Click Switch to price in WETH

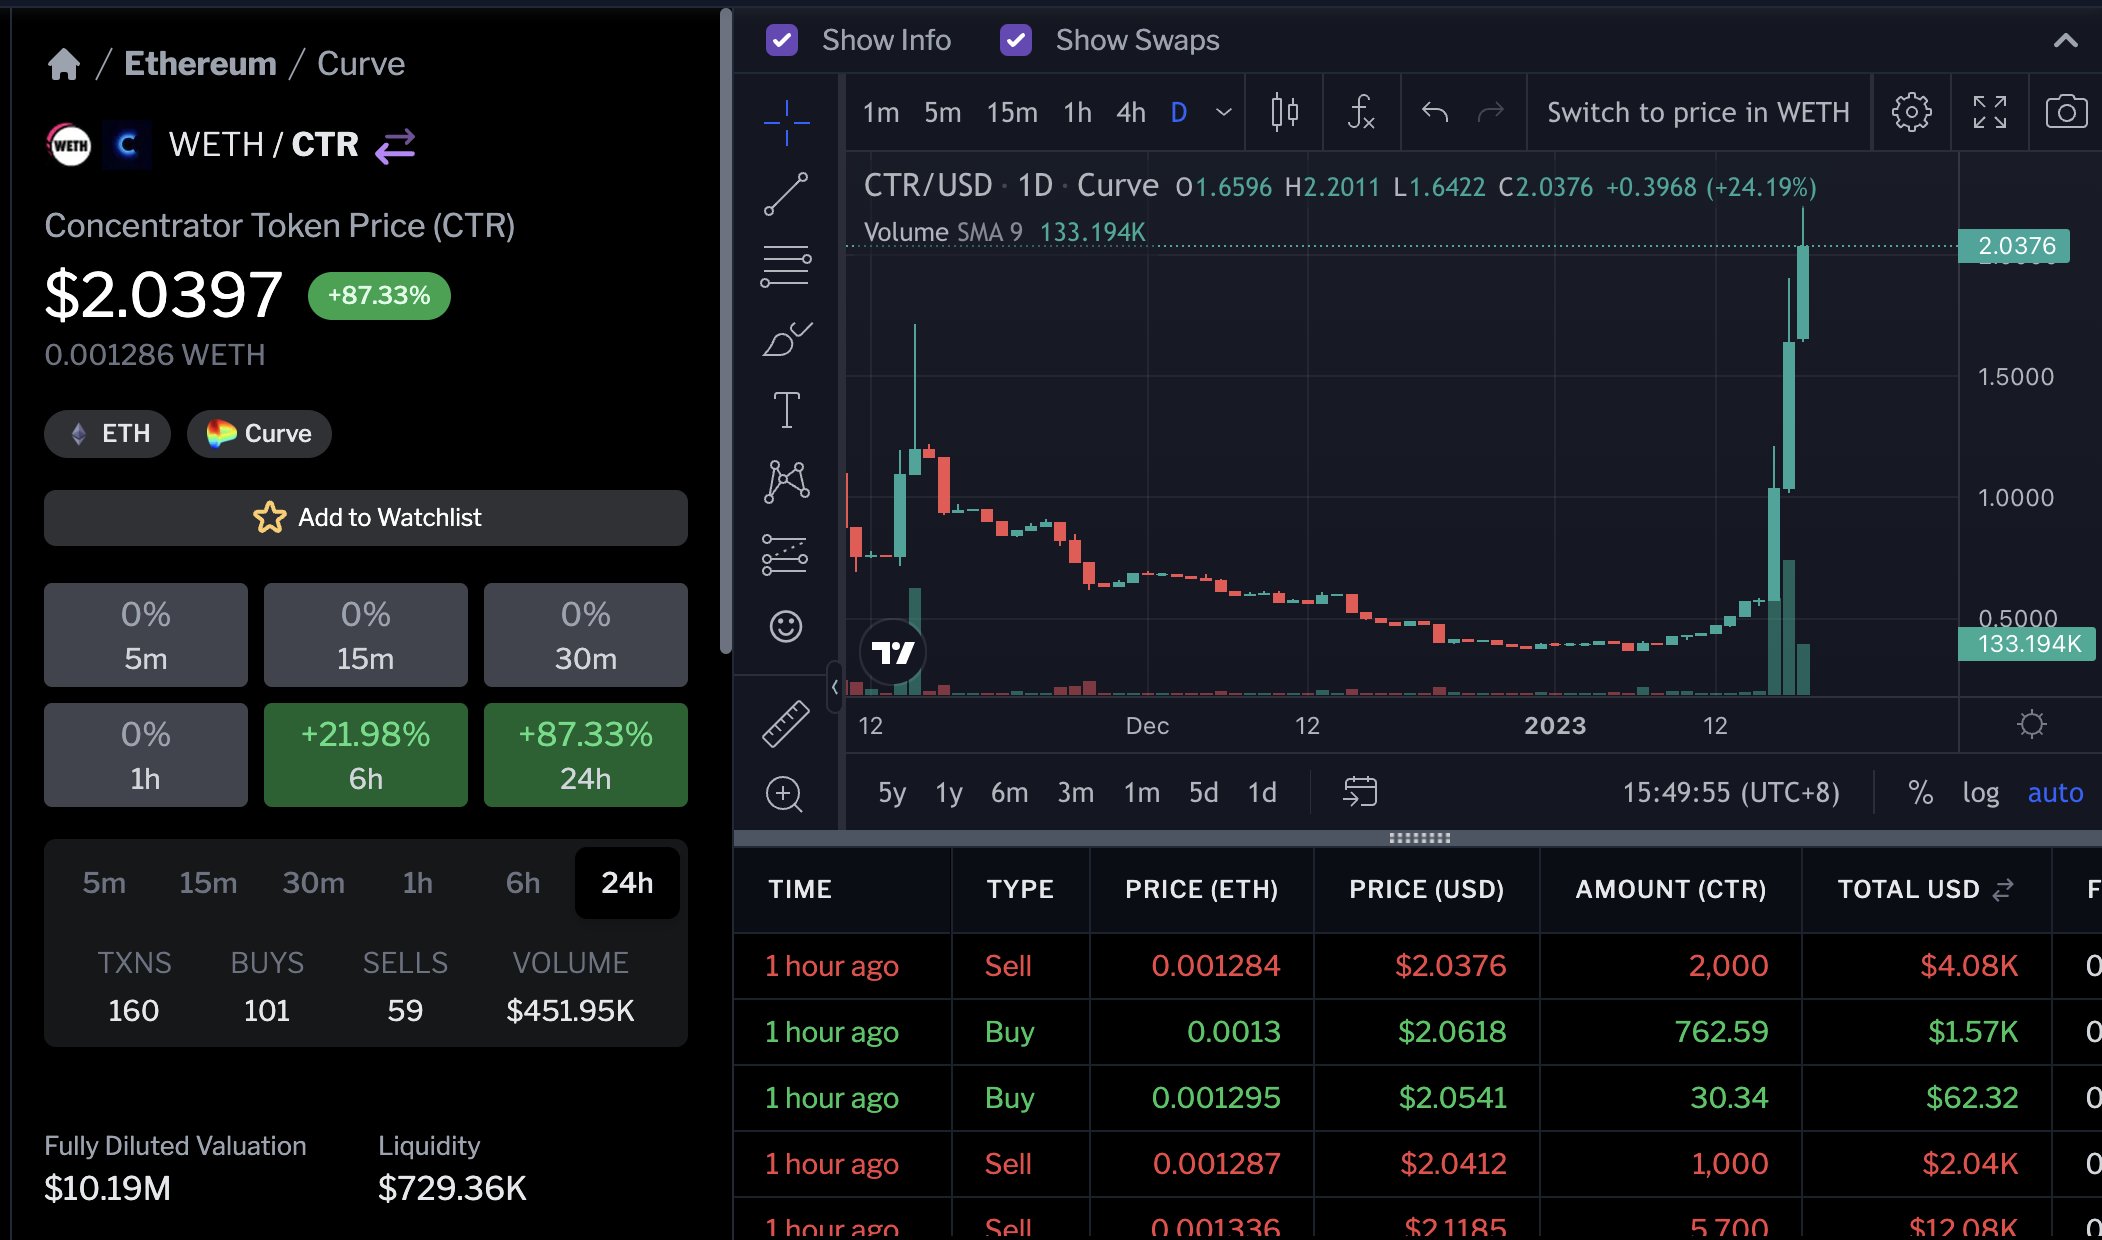[x=1698, y=112]
